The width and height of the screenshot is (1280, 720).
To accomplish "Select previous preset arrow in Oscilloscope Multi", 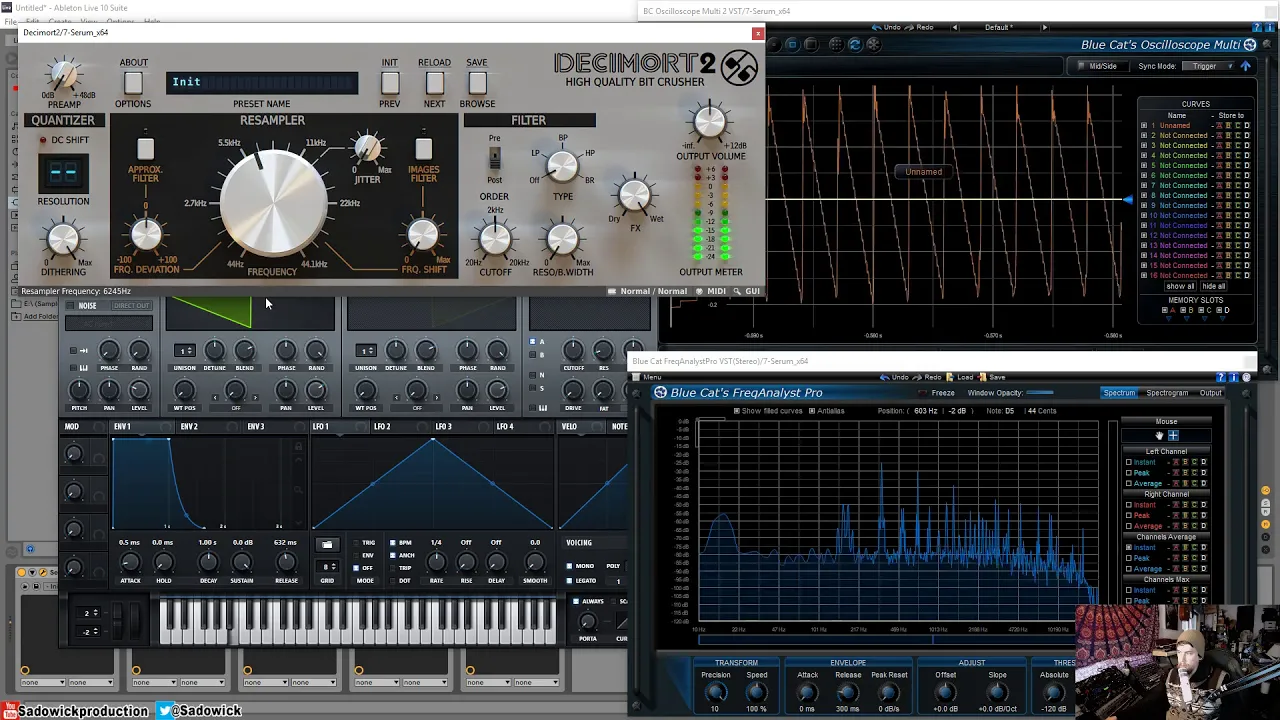I will tap(954, 27).
